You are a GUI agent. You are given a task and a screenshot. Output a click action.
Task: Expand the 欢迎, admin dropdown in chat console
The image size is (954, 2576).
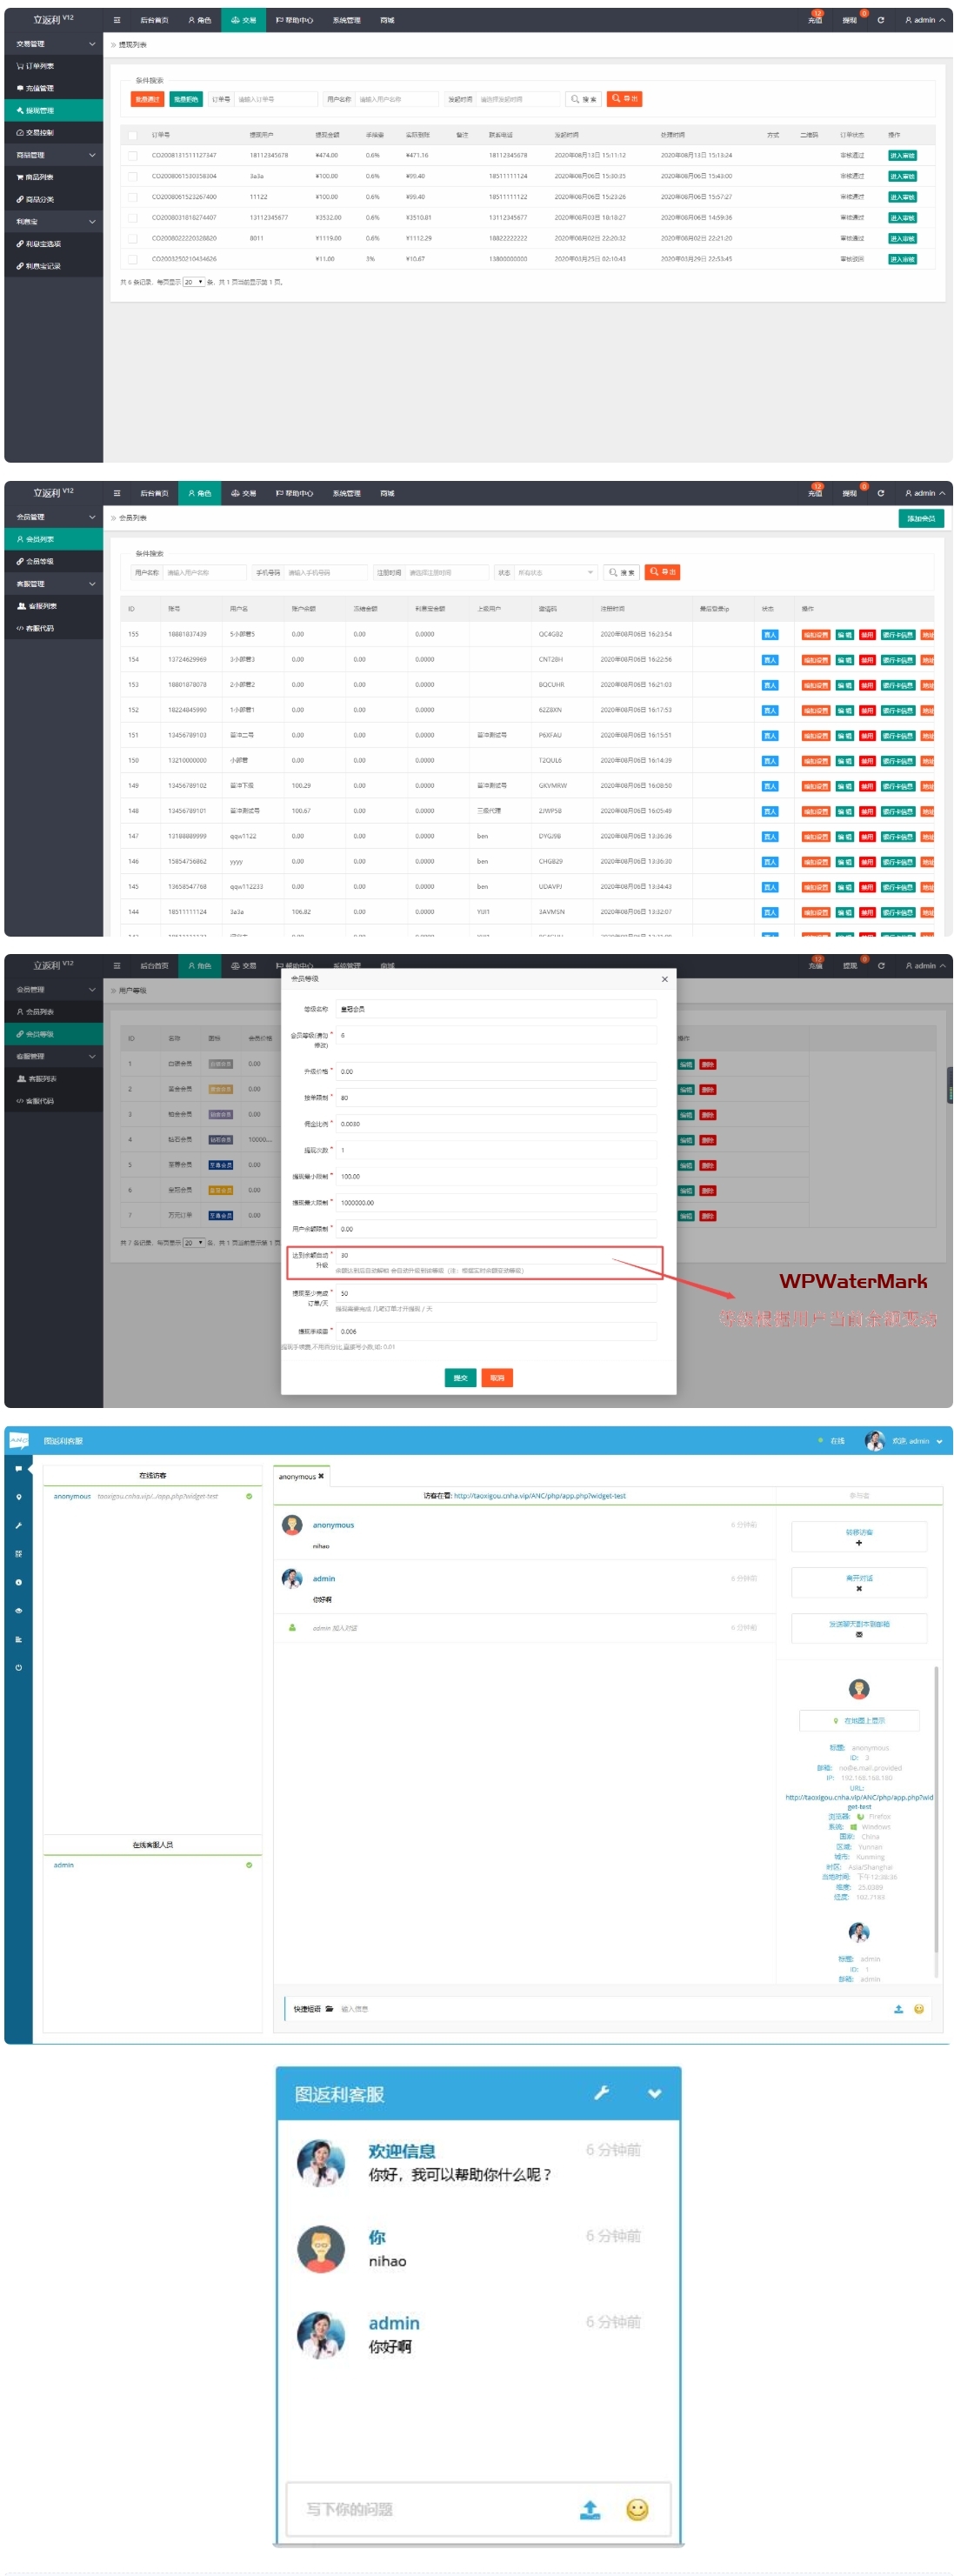pyautogui.click(x=939, y=1441)
